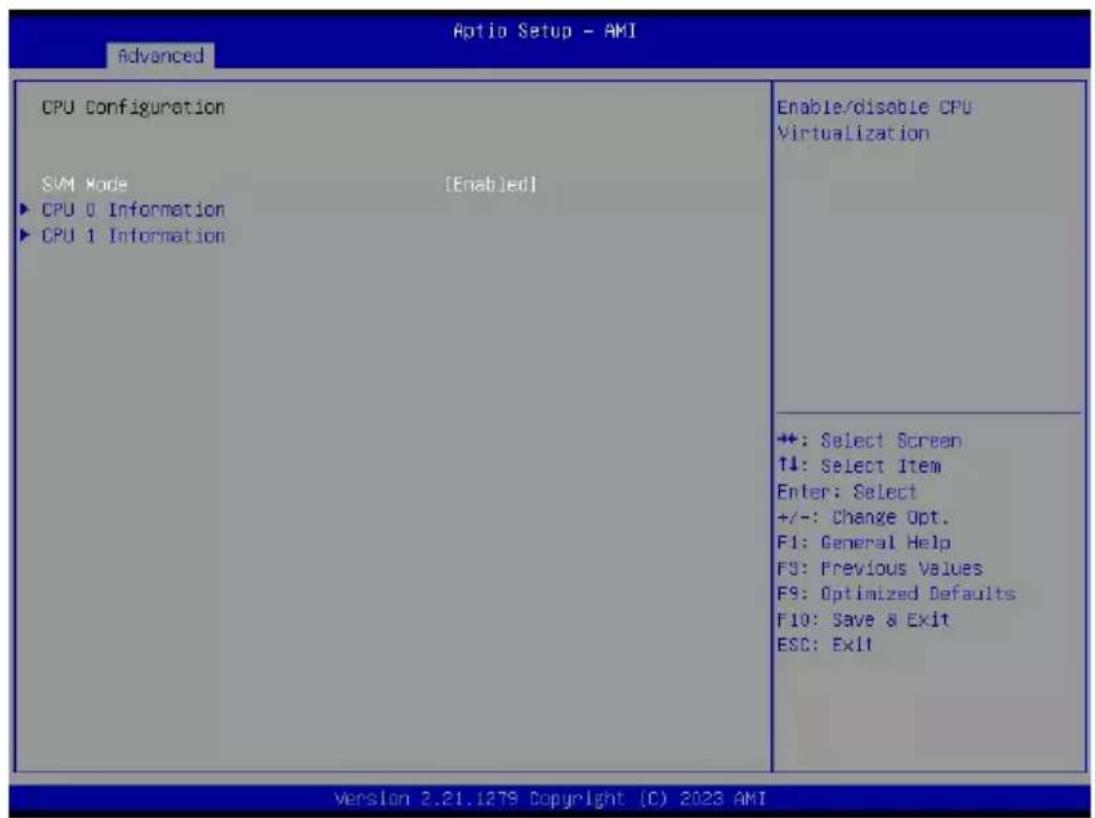The image size is (1095, 818).
Task: Click the arrow beside CPU 1 Information
Action: (x=25, y=235)
